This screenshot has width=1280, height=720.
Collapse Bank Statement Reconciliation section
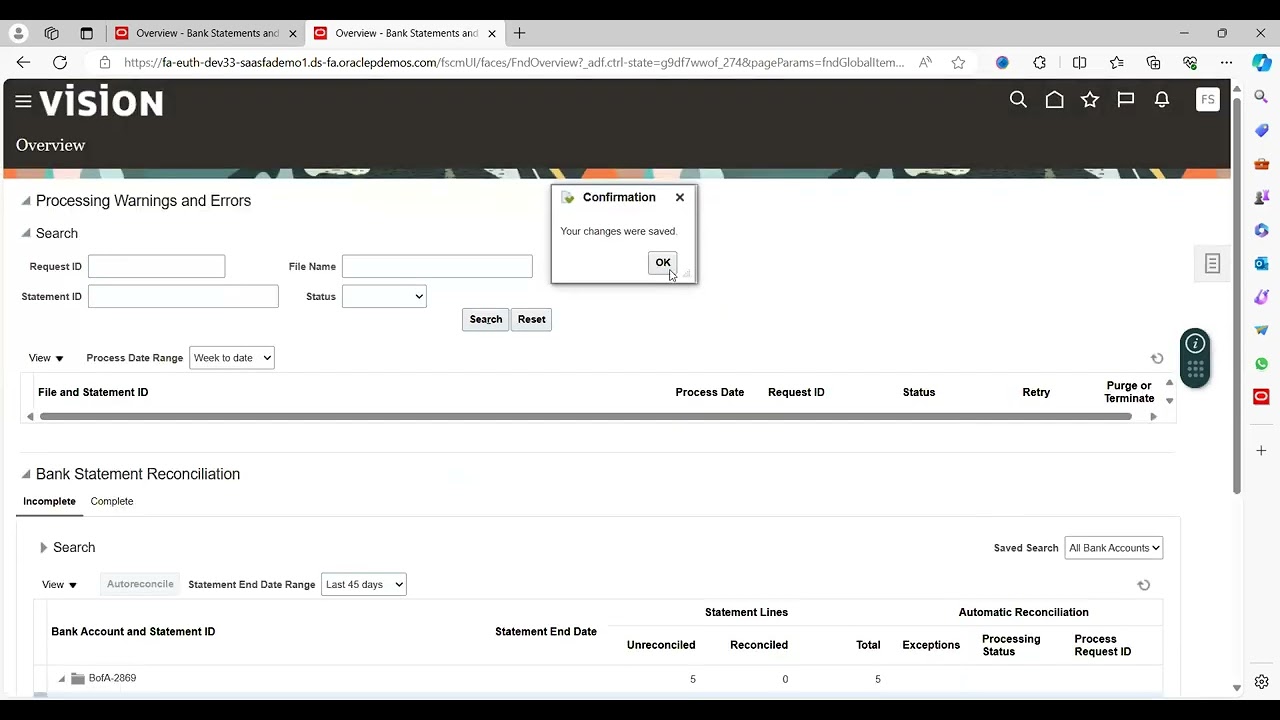pos(26,474)
